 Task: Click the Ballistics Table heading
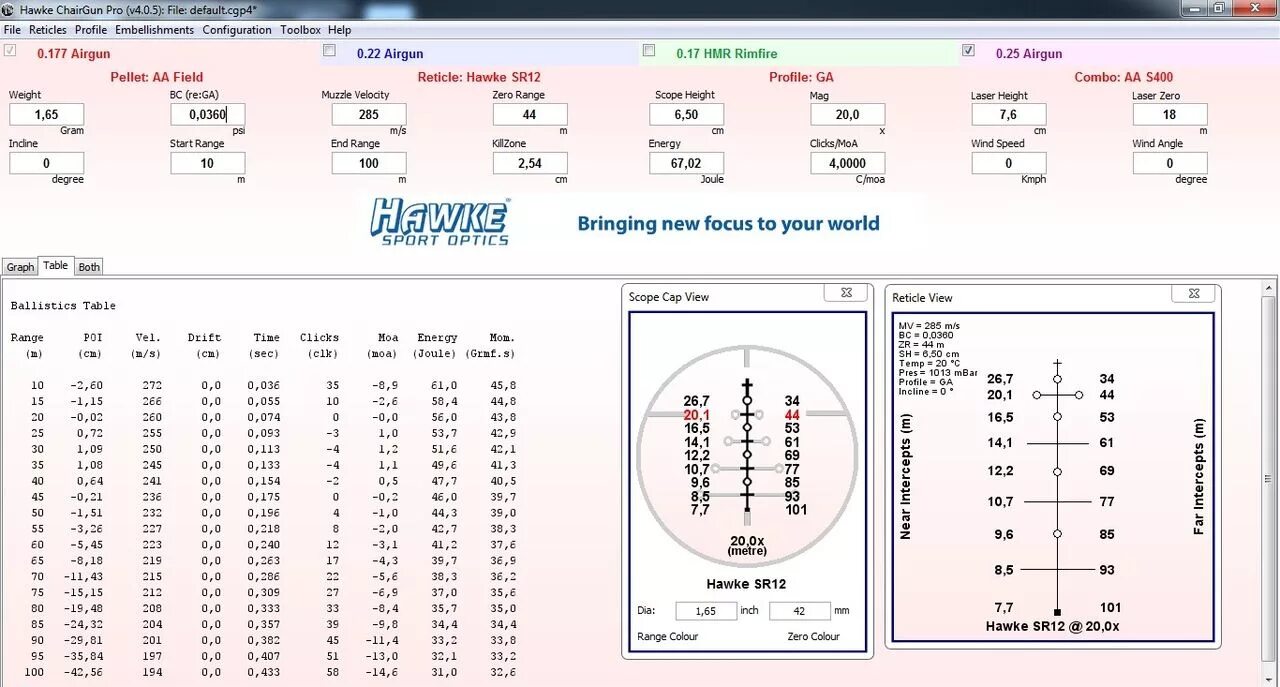(63, 306)
